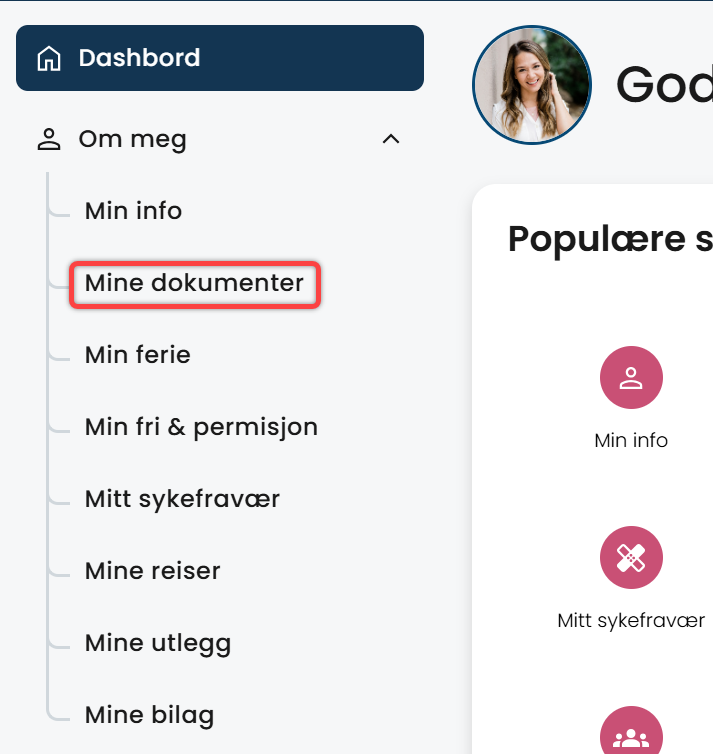
Task: Click the pink Min info shortcut icon
Action: (631, 377)
